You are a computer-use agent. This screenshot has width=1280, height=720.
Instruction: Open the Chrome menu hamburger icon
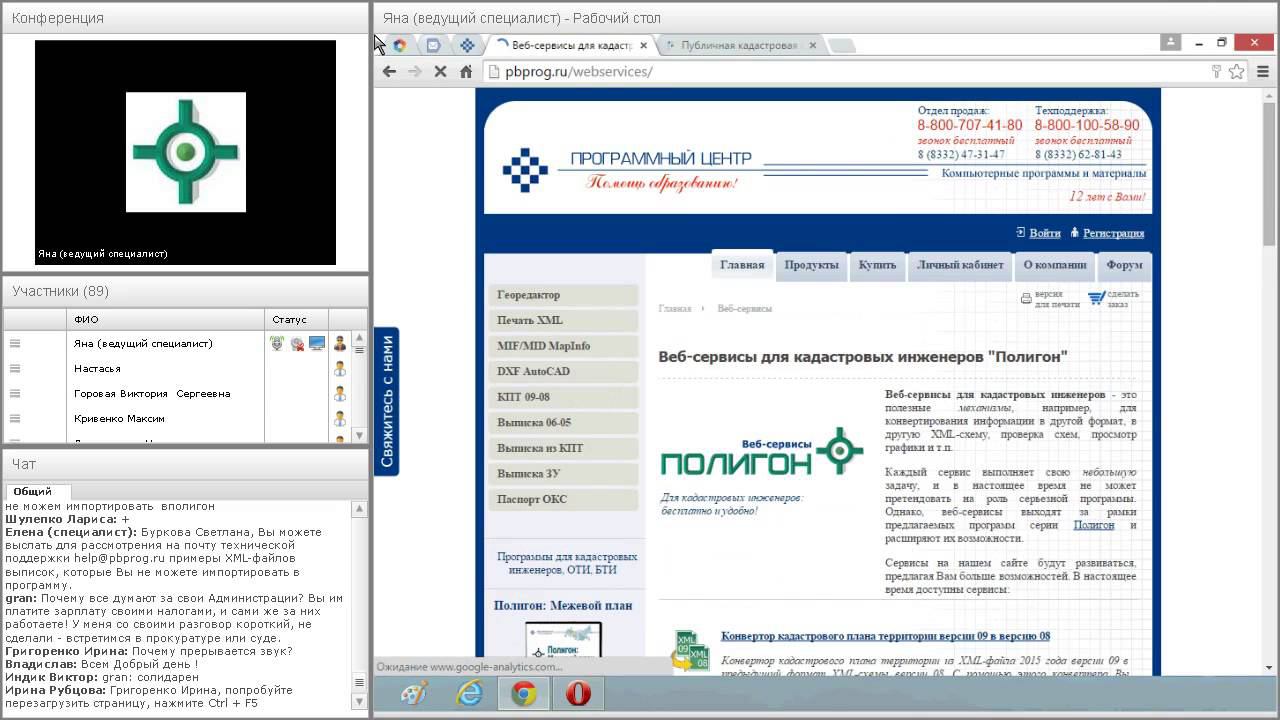pyautogui.click(x=1261, y=71)
